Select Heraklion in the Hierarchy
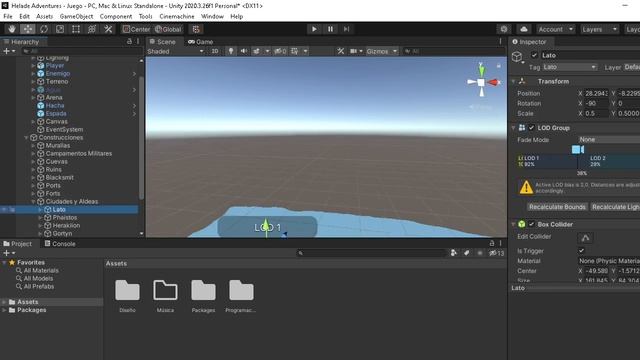Viewport: 640px width, 360px height. click(66, 225)
